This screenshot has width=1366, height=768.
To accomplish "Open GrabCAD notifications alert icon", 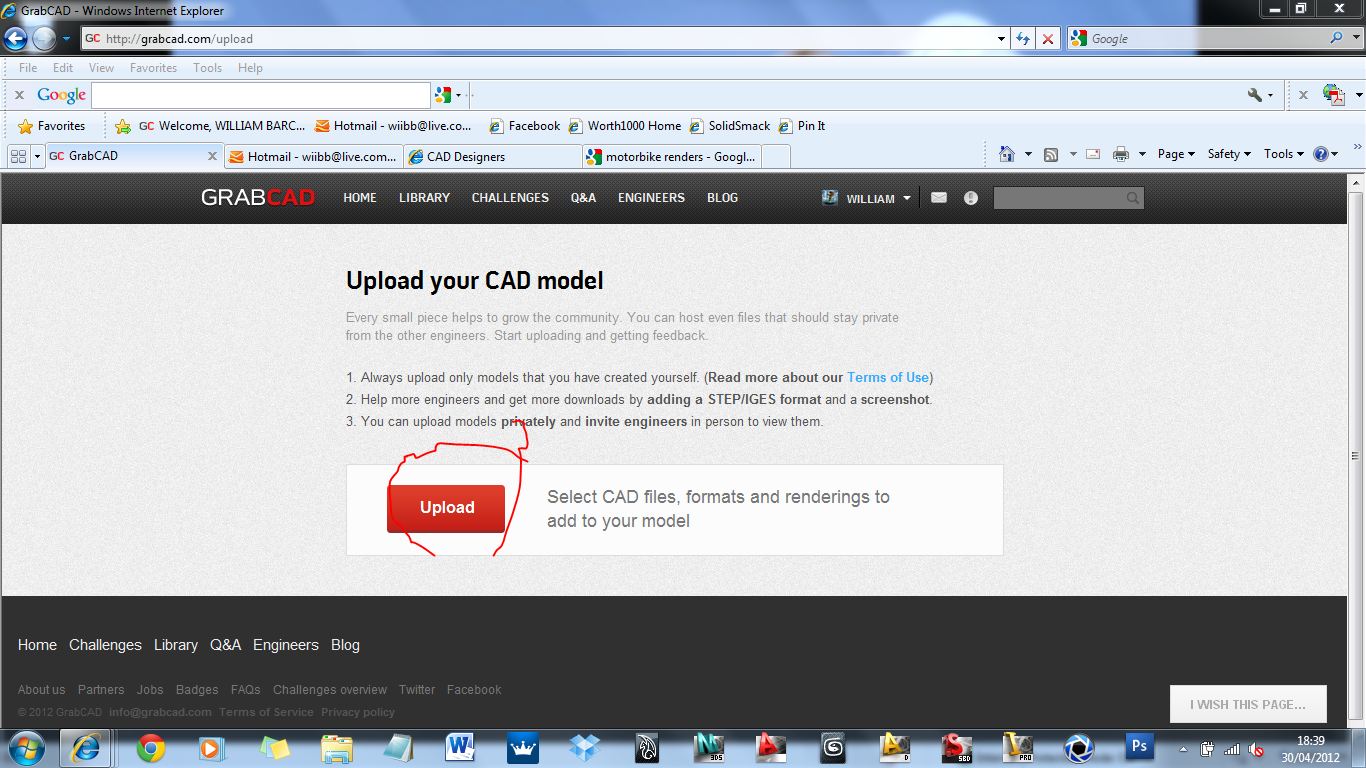I will 970,198.
